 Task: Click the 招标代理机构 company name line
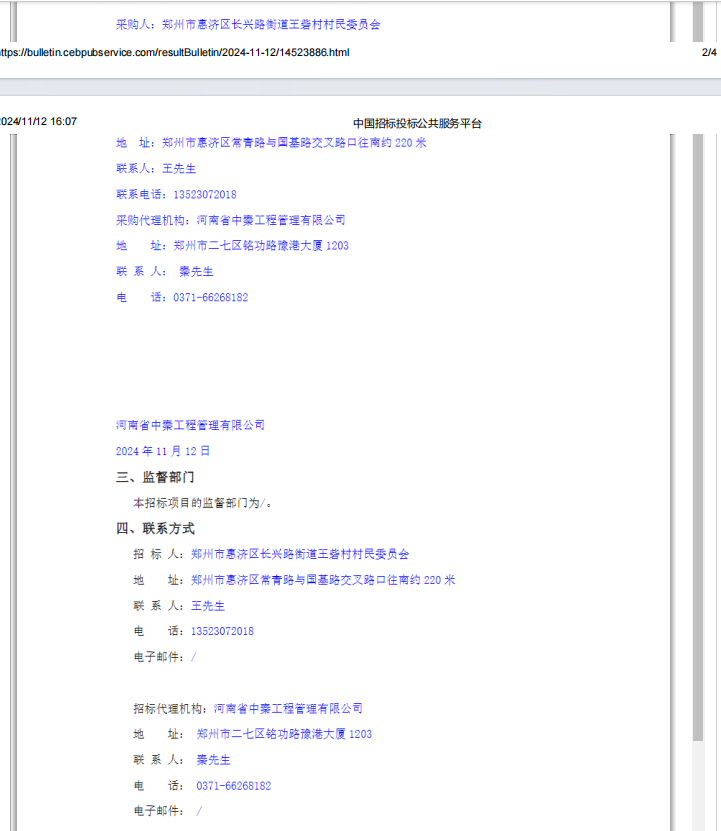(x=247, y=708)
